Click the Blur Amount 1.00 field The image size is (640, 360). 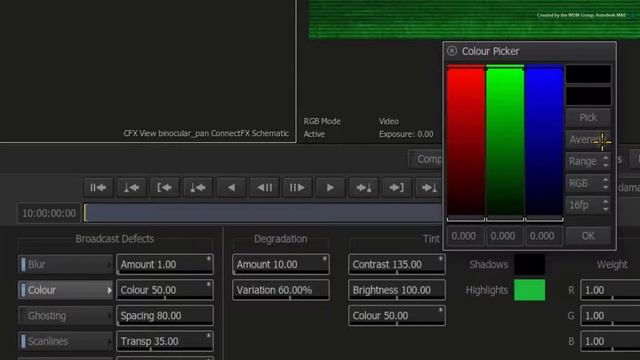(165, 264)
